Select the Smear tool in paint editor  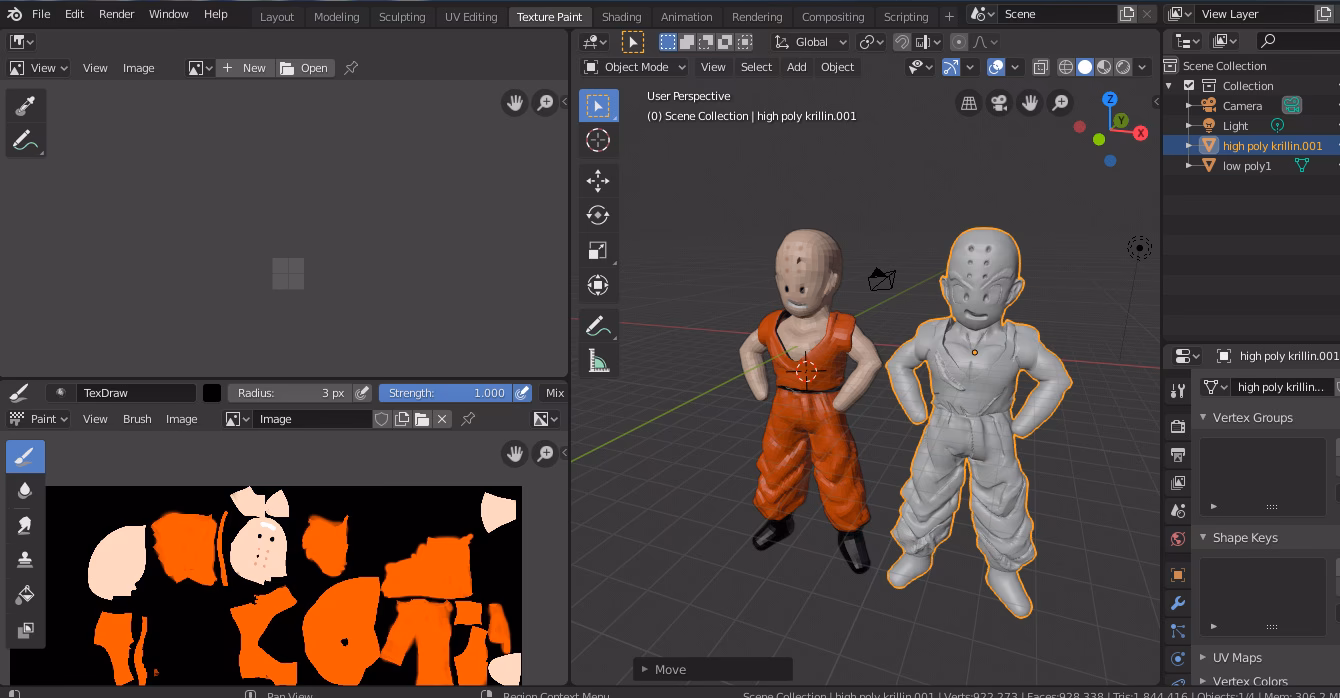(x=25, y=525)
